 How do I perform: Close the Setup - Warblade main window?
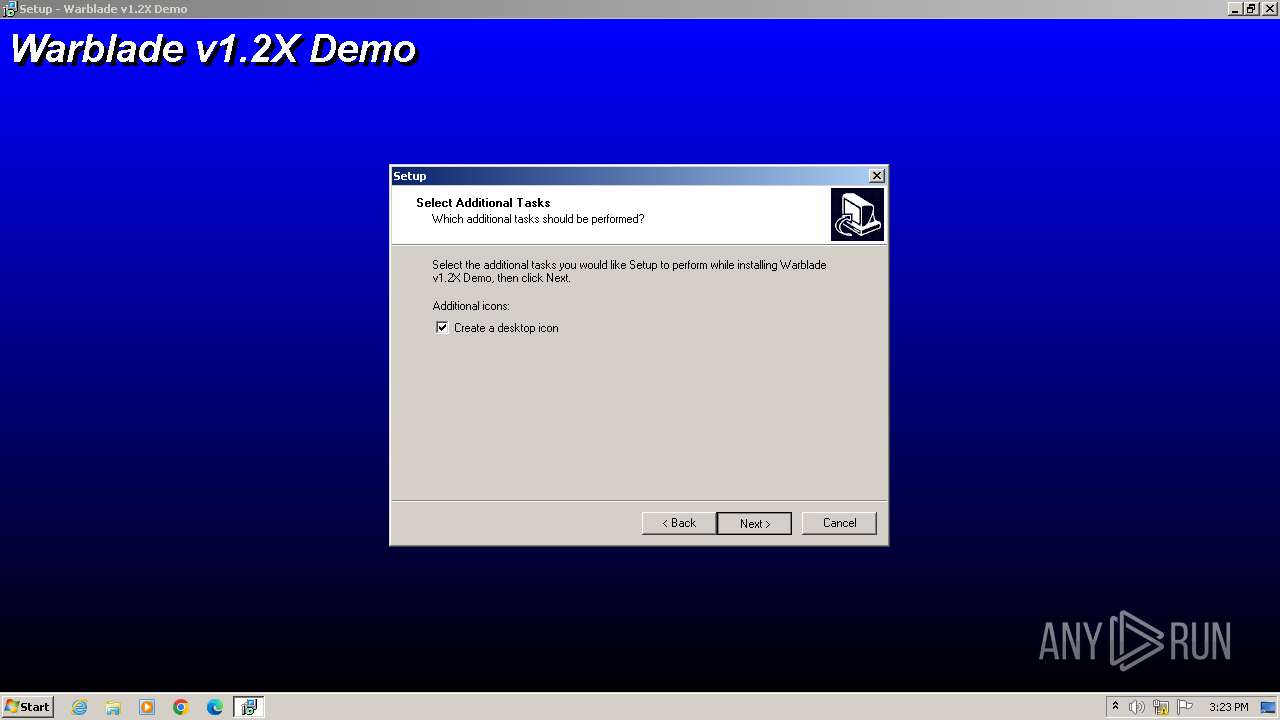(1268, 9)
